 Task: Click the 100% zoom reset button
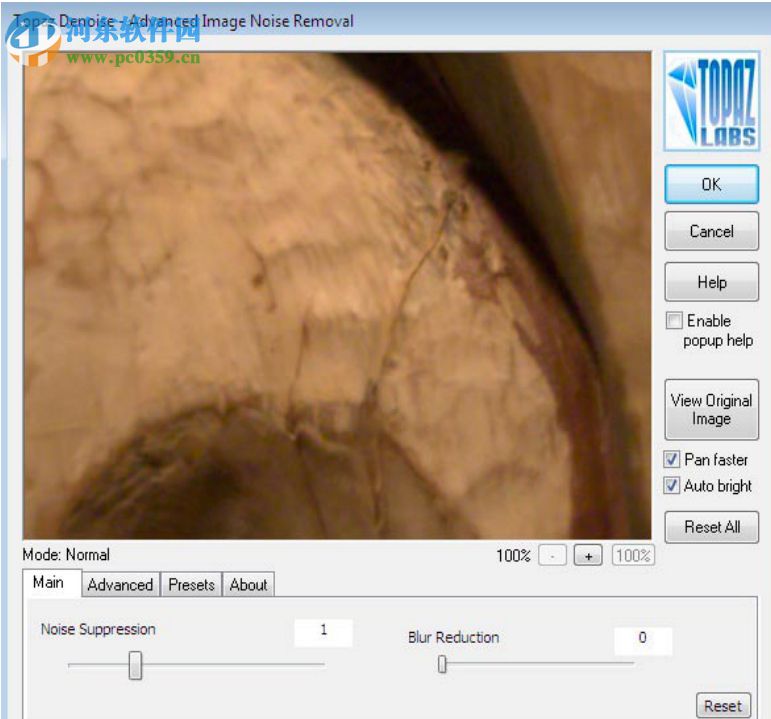pyautogui.click(x=633, y=556)
